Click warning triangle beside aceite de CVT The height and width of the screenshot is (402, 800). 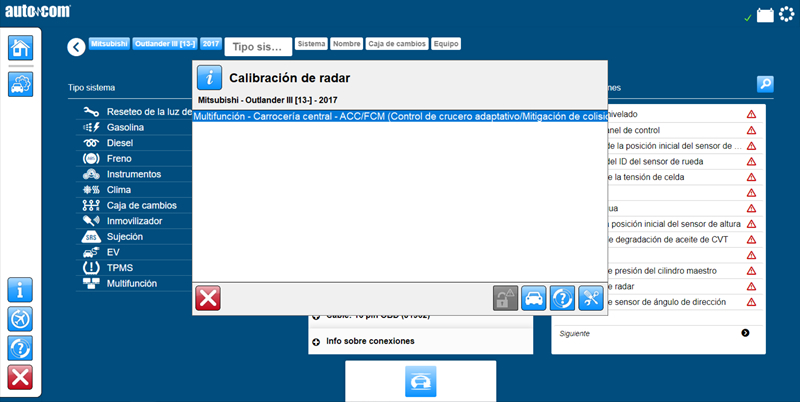point(751,240)
